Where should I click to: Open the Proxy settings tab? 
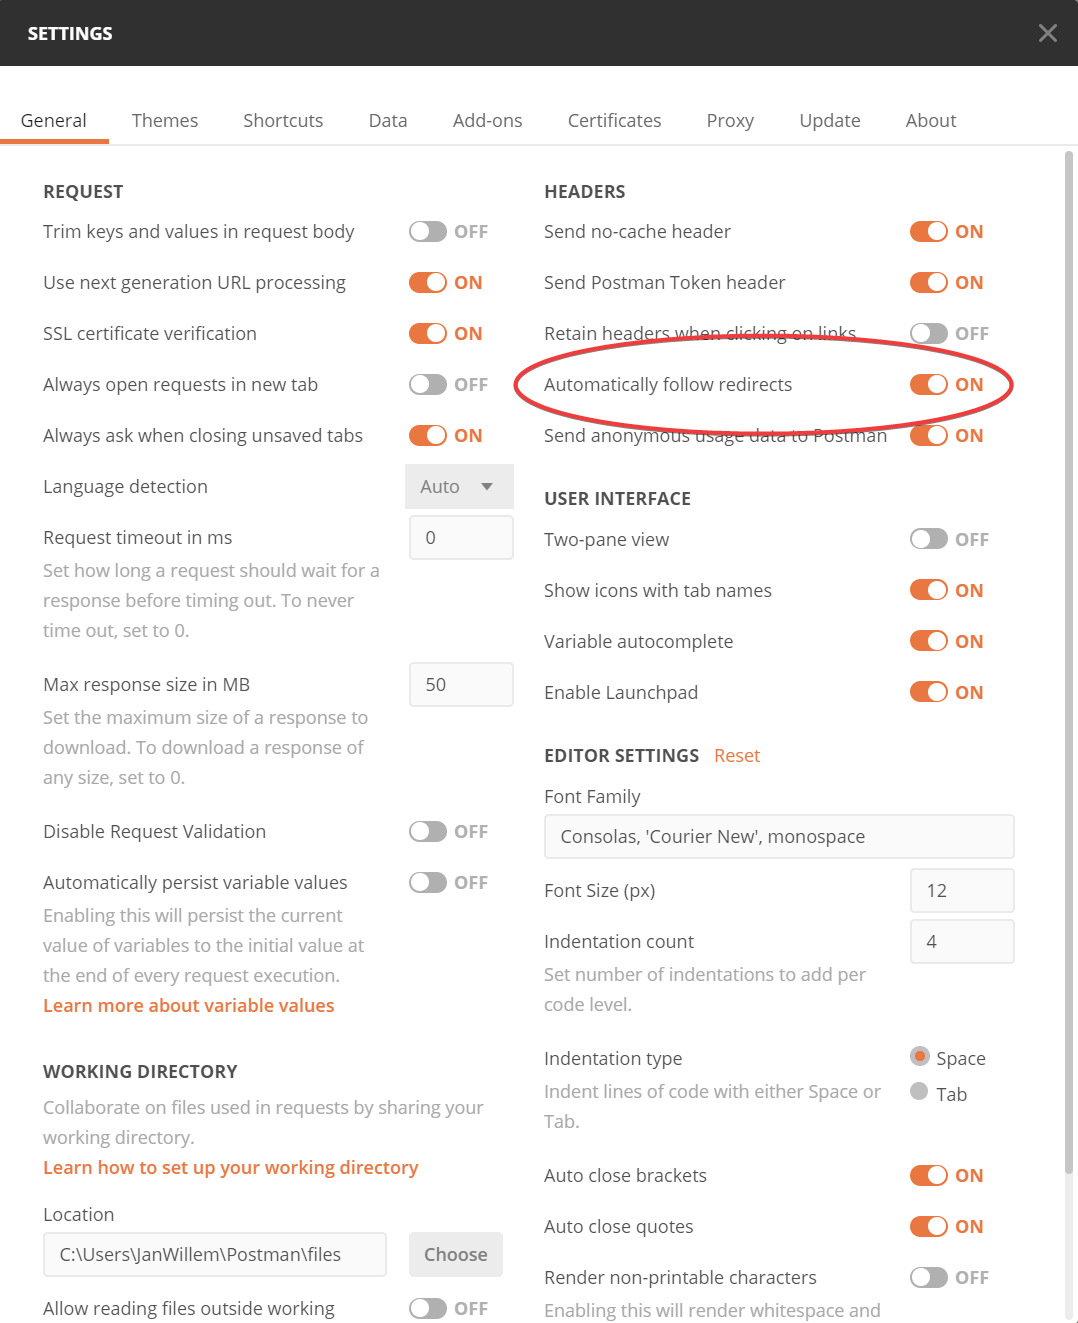tap(729, 120)
